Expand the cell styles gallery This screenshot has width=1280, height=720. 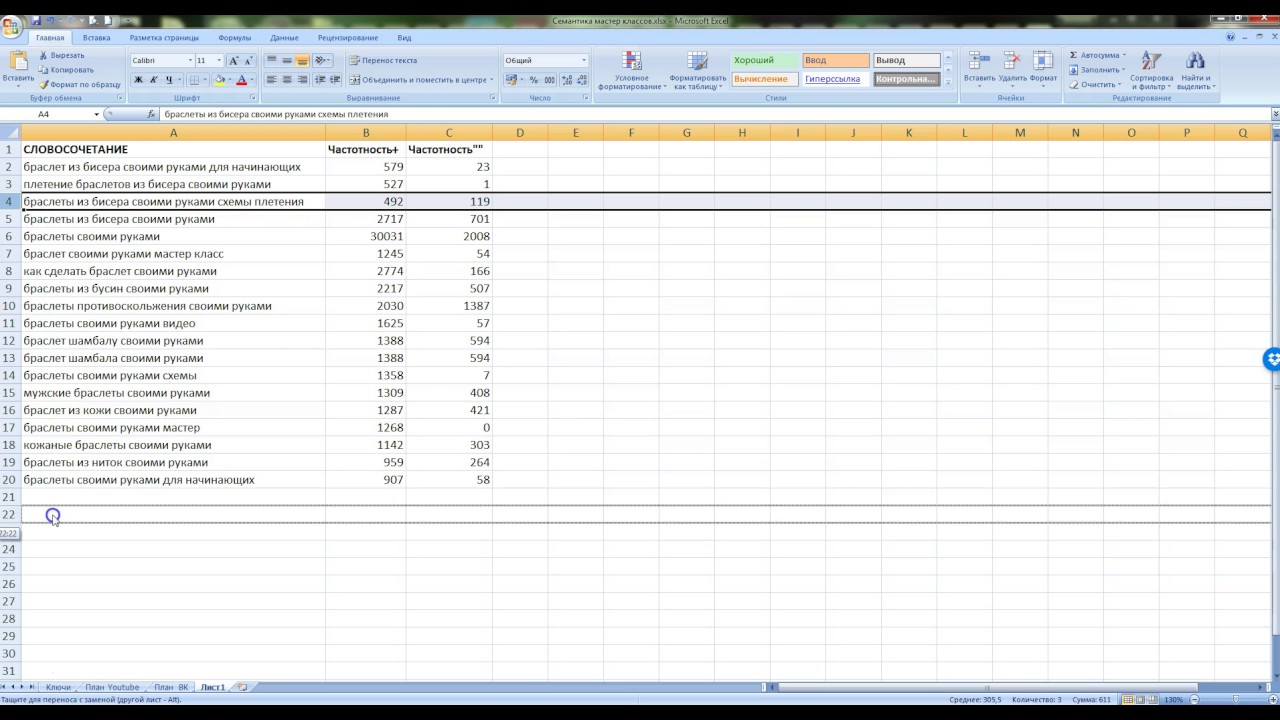point(948,83)
